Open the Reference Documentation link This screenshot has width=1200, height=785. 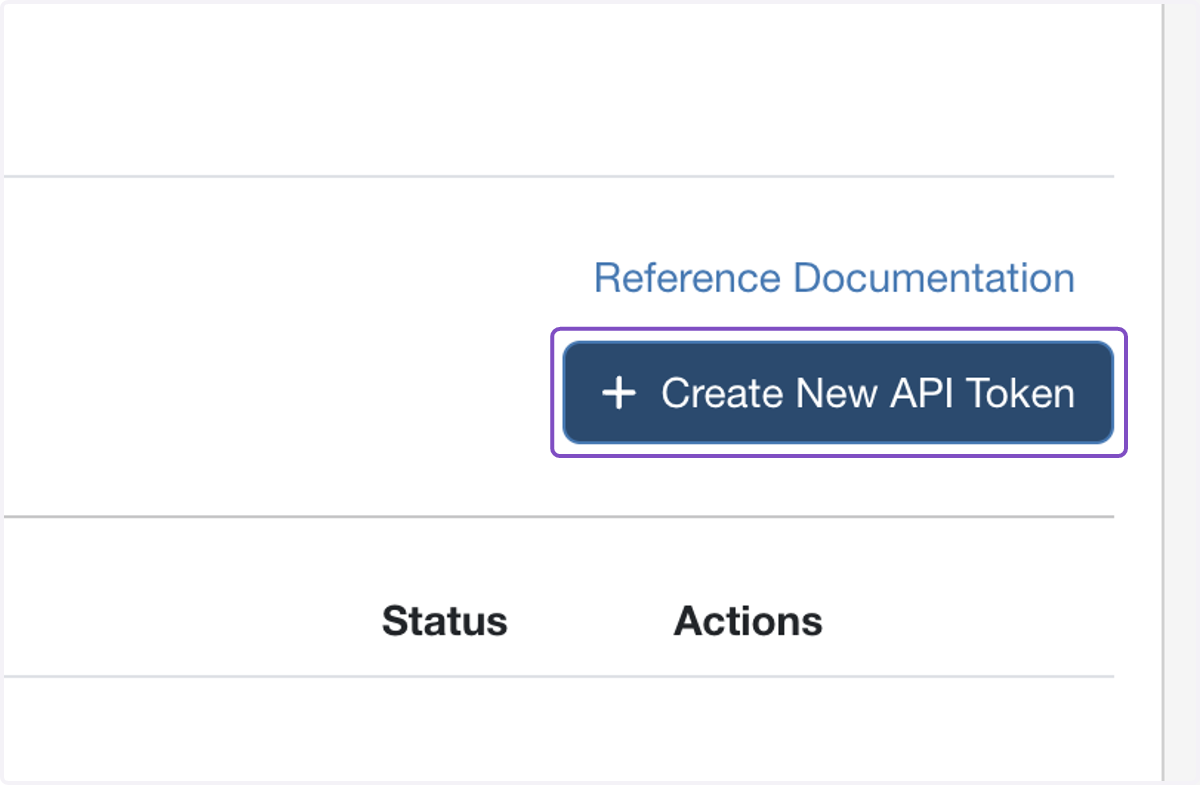coord(834,278)
